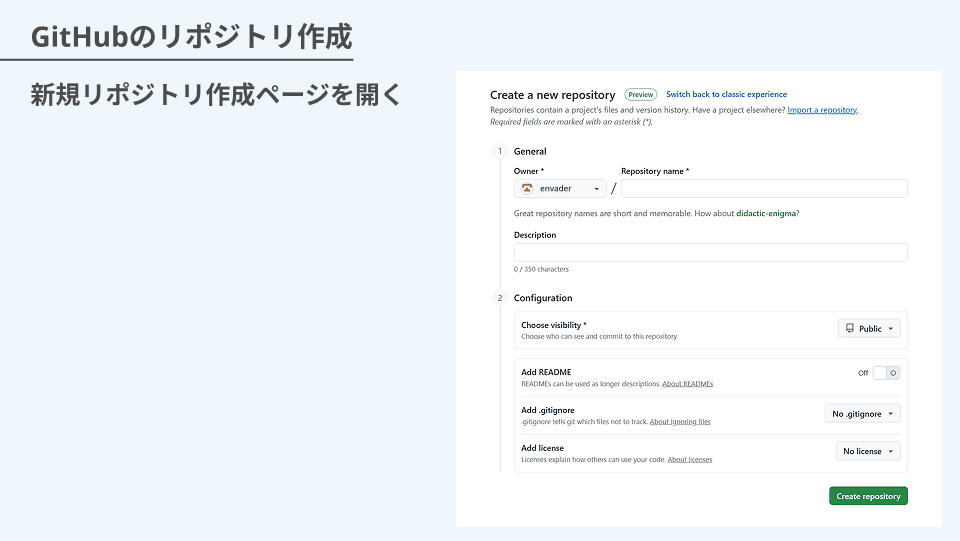960x541 pixels.
Task: Click the slide title GitHubのリポジトリ作成
Action: tap(192, 37)
